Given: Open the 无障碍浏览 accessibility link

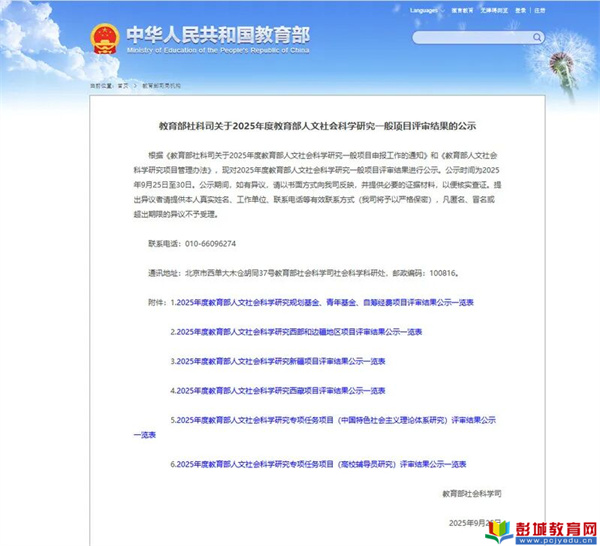Looking at the screenshot, I should pos(497,10).
